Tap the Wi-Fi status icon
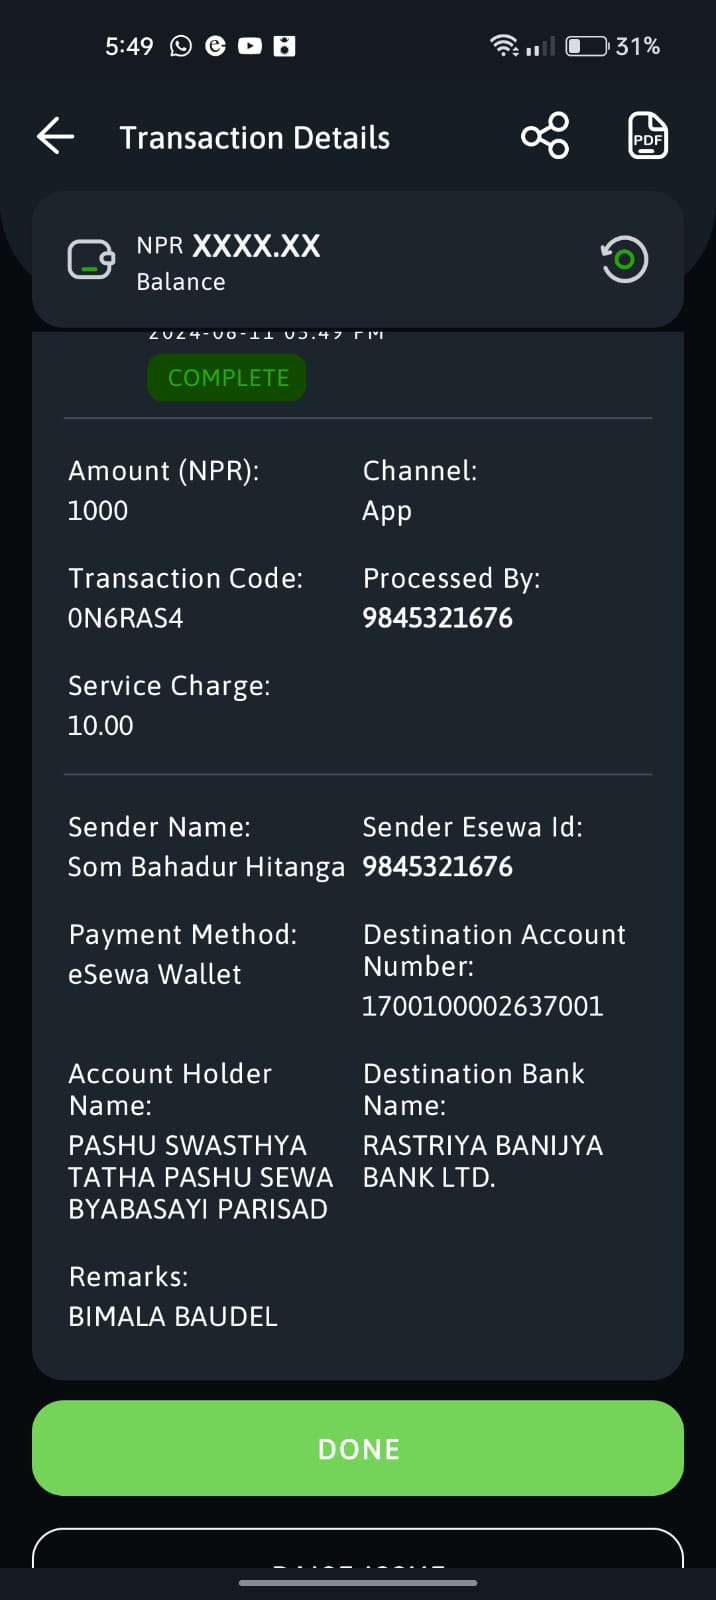Screen dimensions: 716x1600 504,46
